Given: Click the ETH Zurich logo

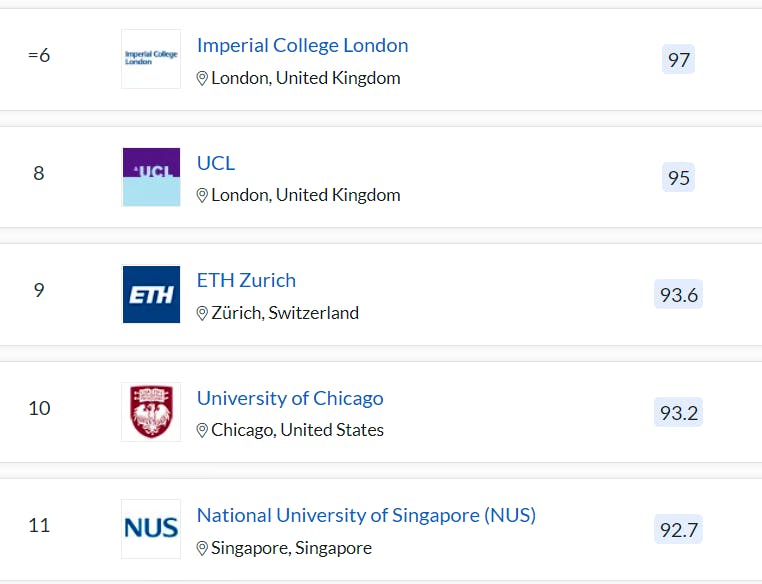Looking at the screenshot, I should [151, 294].
